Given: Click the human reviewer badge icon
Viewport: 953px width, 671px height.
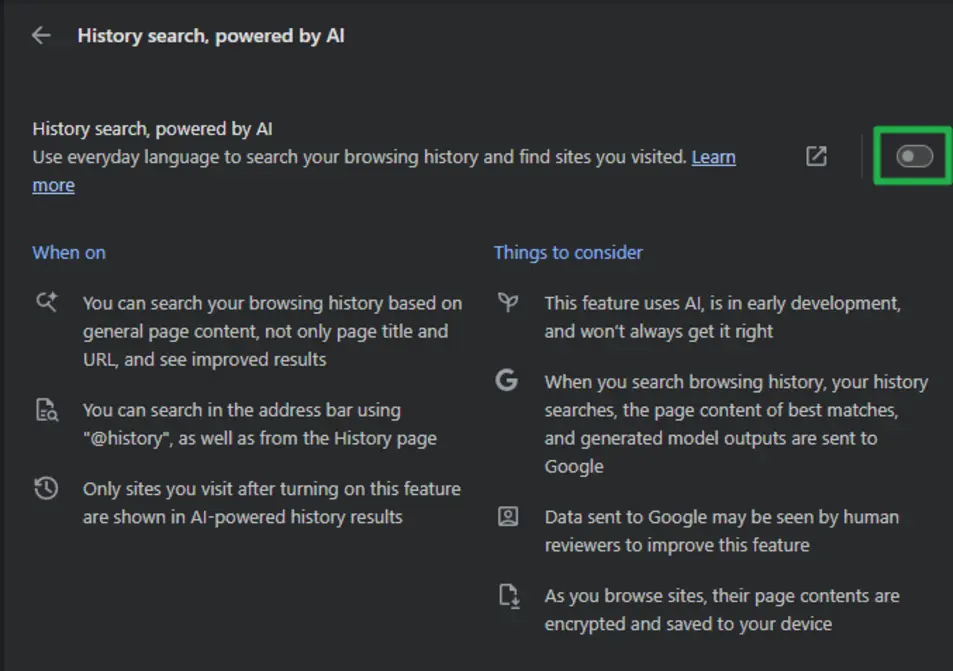Looking at the screenshot, I should (x=509, y=517).
